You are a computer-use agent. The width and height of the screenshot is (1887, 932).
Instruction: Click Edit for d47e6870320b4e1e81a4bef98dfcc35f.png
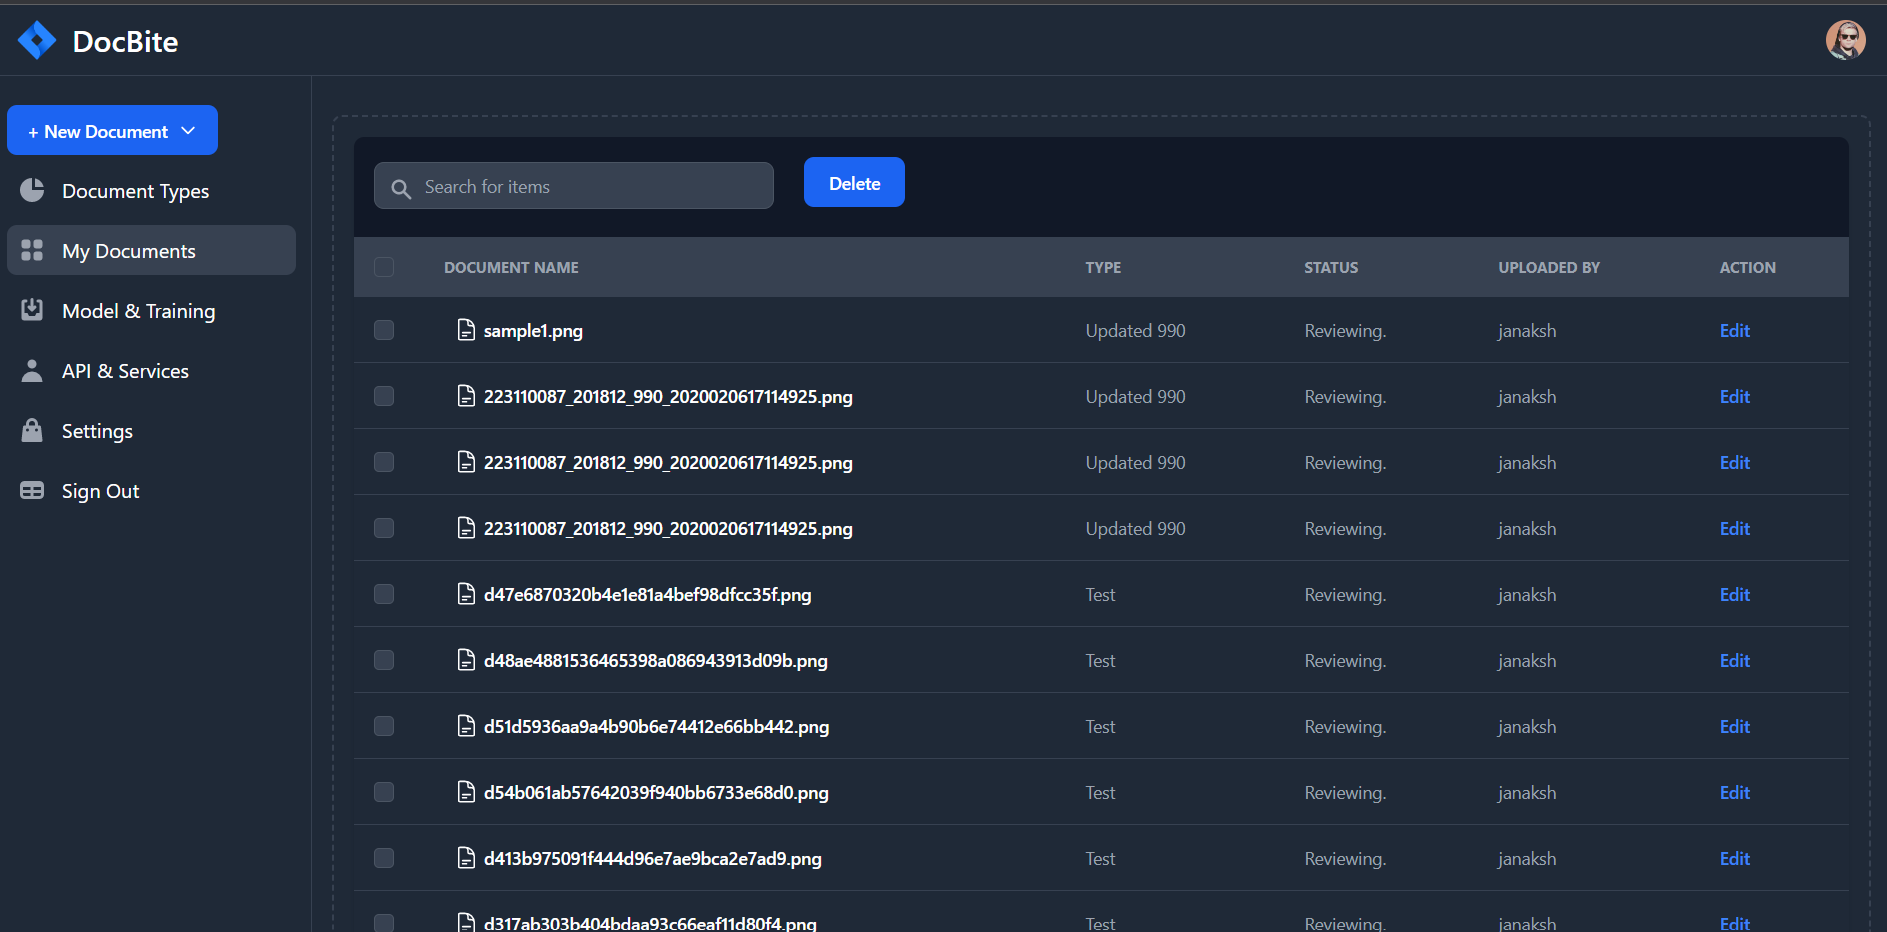pos(1734,594)
